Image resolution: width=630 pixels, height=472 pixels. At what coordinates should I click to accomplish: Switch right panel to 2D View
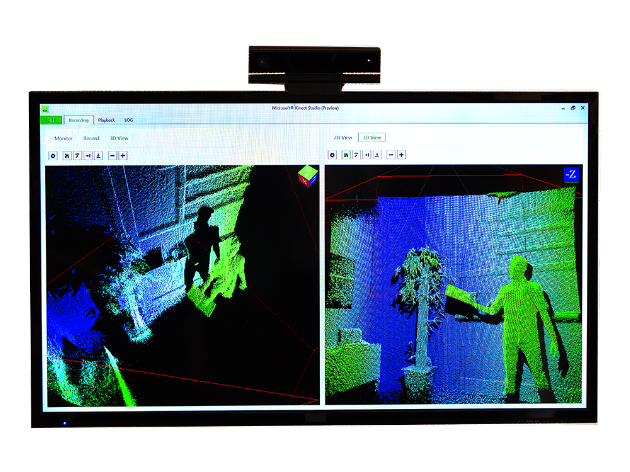342,137
